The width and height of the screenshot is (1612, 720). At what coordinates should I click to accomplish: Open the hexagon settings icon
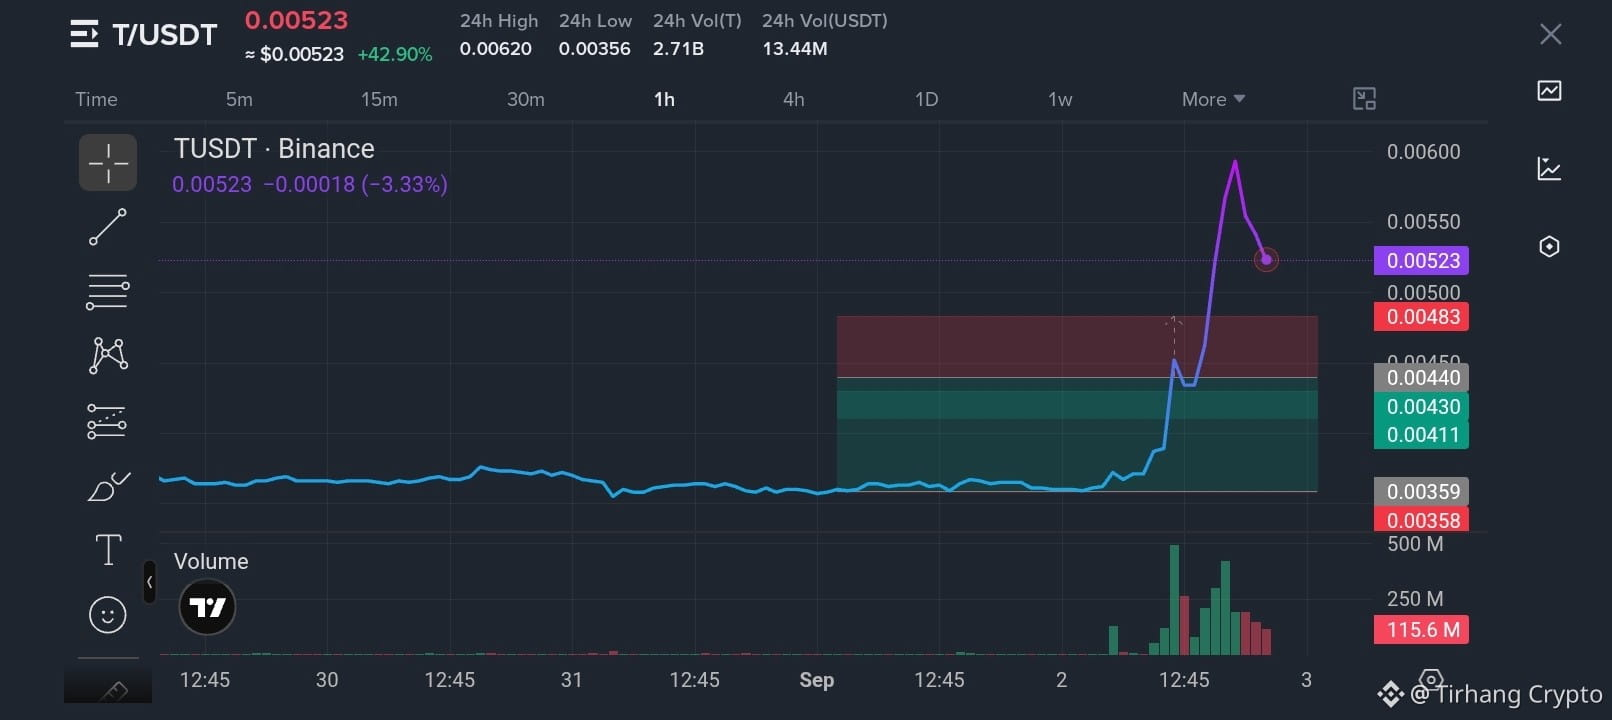pyautogui.click(x=1549, y=247)
